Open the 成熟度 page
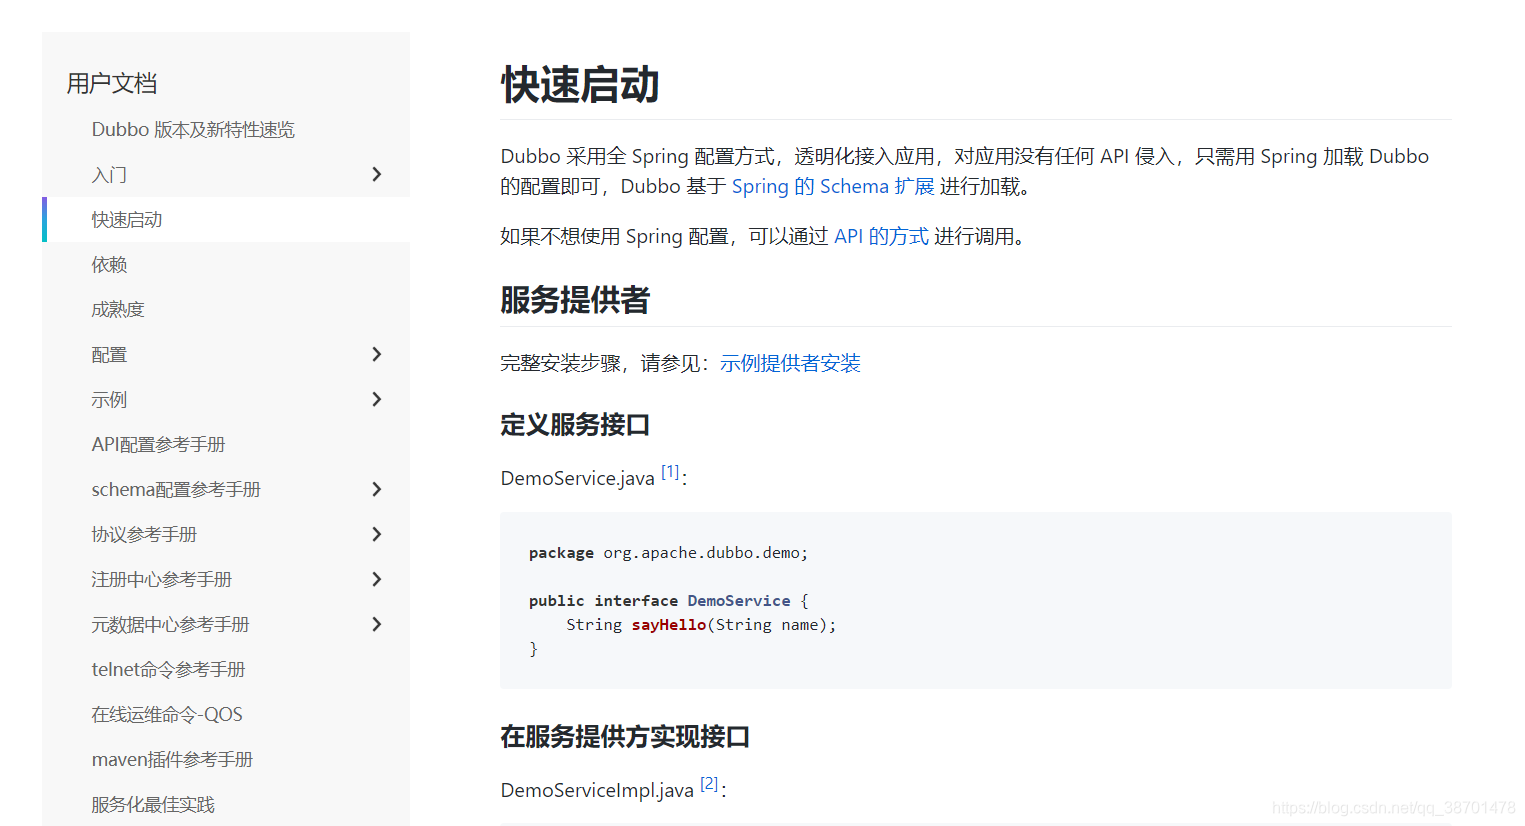1525x826 pixels. pyautogui.click(x=118, y=310)
